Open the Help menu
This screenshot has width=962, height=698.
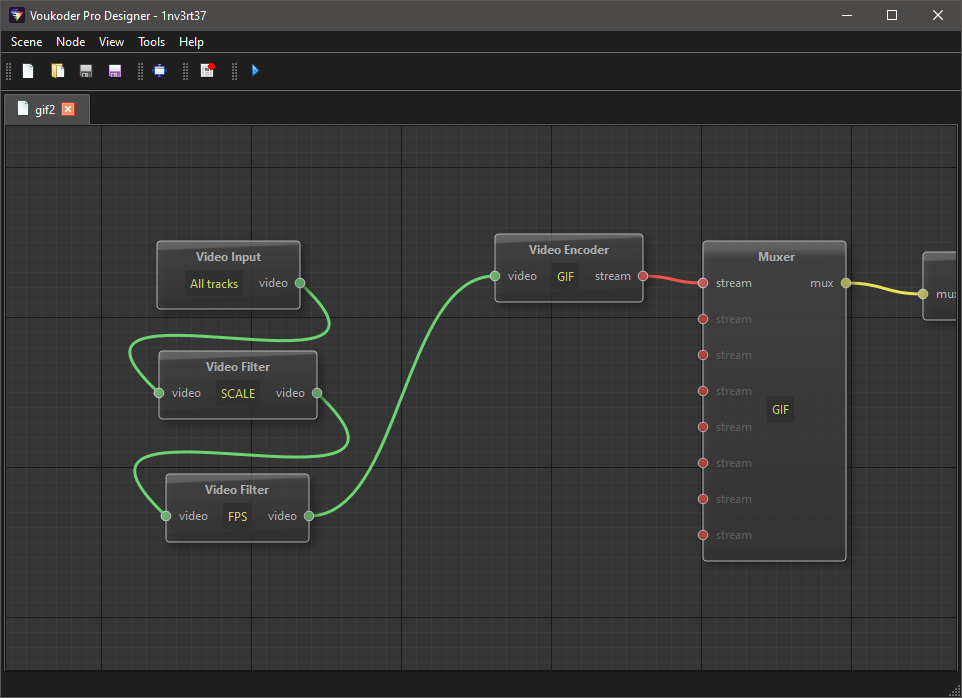(x=191, y=42)
